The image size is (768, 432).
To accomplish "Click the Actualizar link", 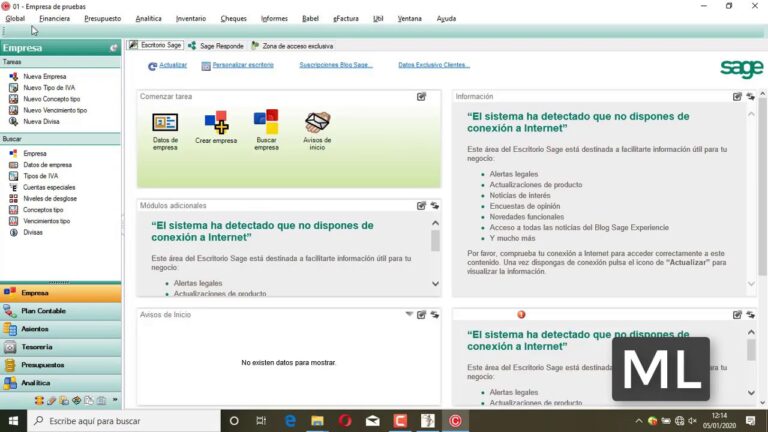I will click(173, 65).
